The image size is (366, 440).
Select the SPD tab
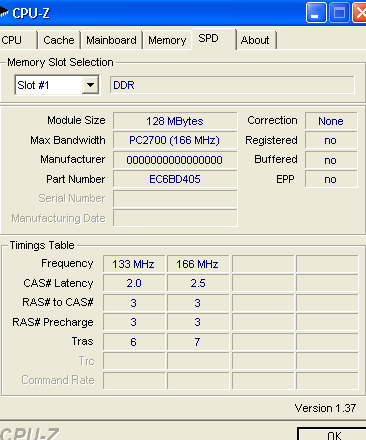click(x=214, y=39)
